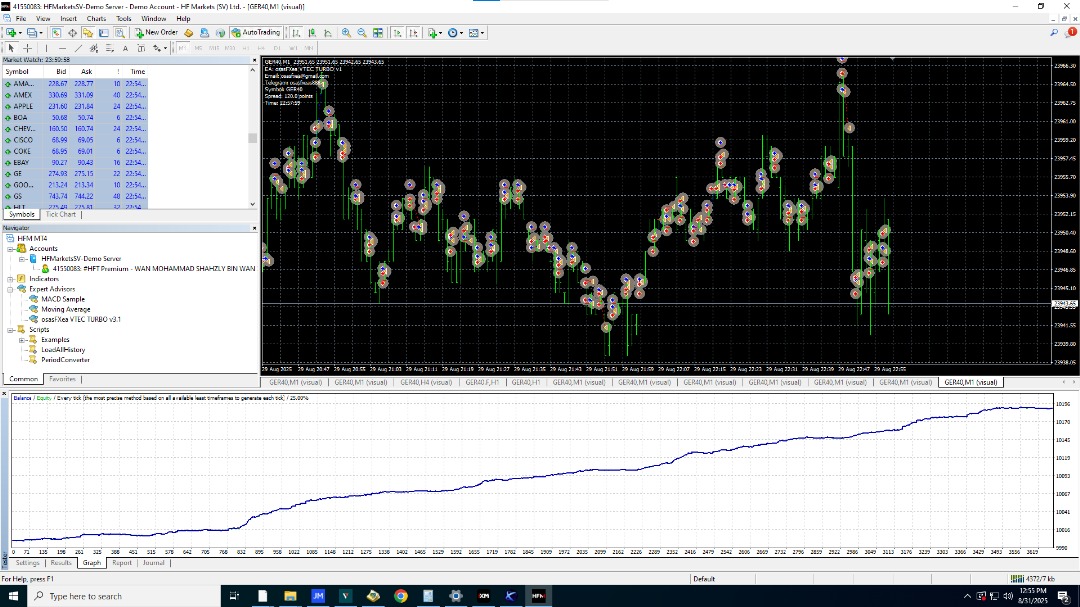Toggle the chart auto scroll button
Viewport: 1080px width, 607px height.
pos(397,32)
